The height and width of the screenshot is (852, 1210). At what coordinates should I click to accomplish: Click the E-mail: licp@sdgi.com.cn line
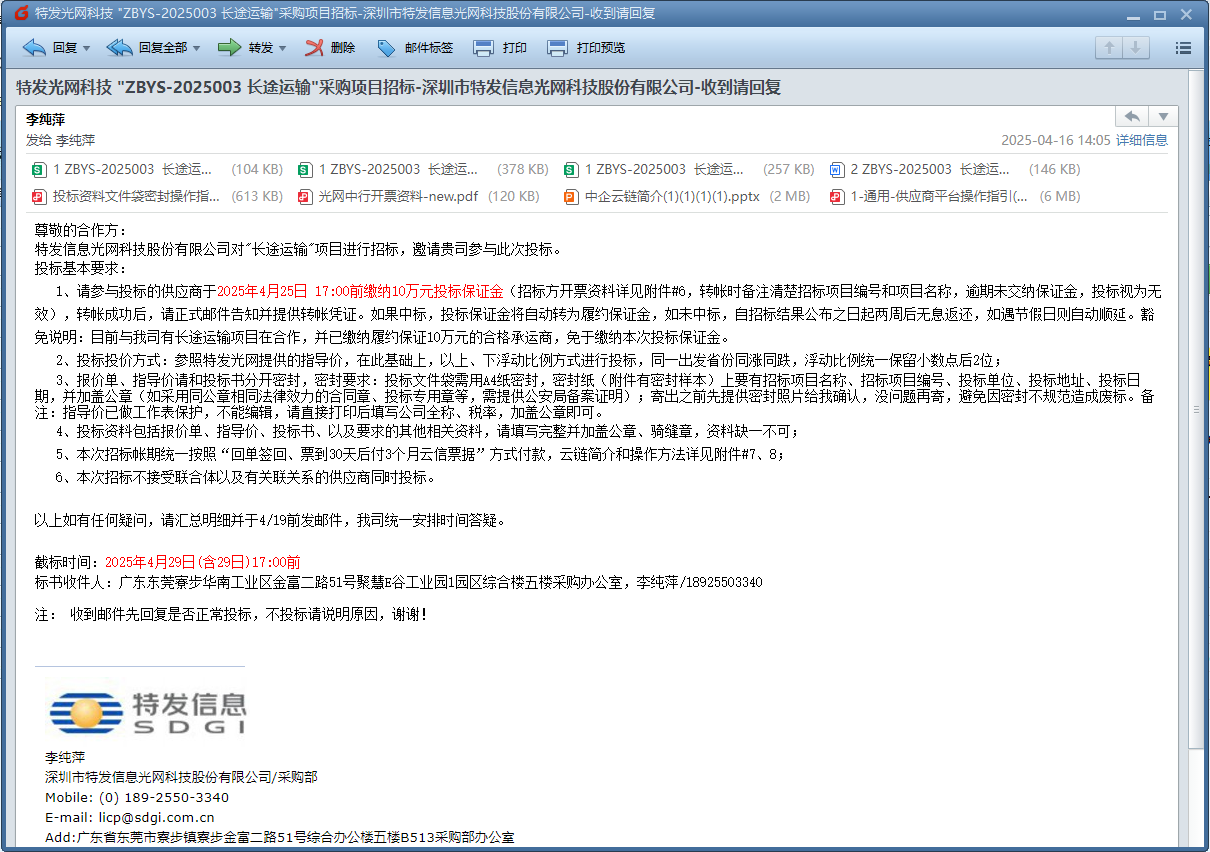[129, 817]
